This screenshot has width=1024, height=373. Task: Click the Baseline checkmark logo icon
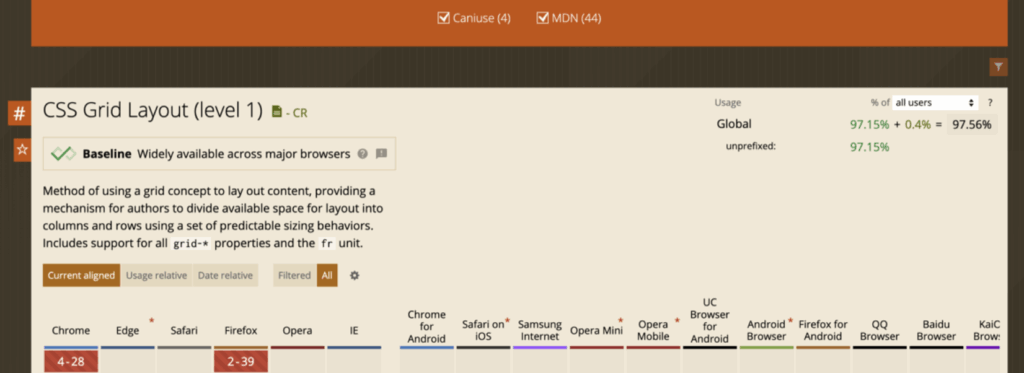63,154
